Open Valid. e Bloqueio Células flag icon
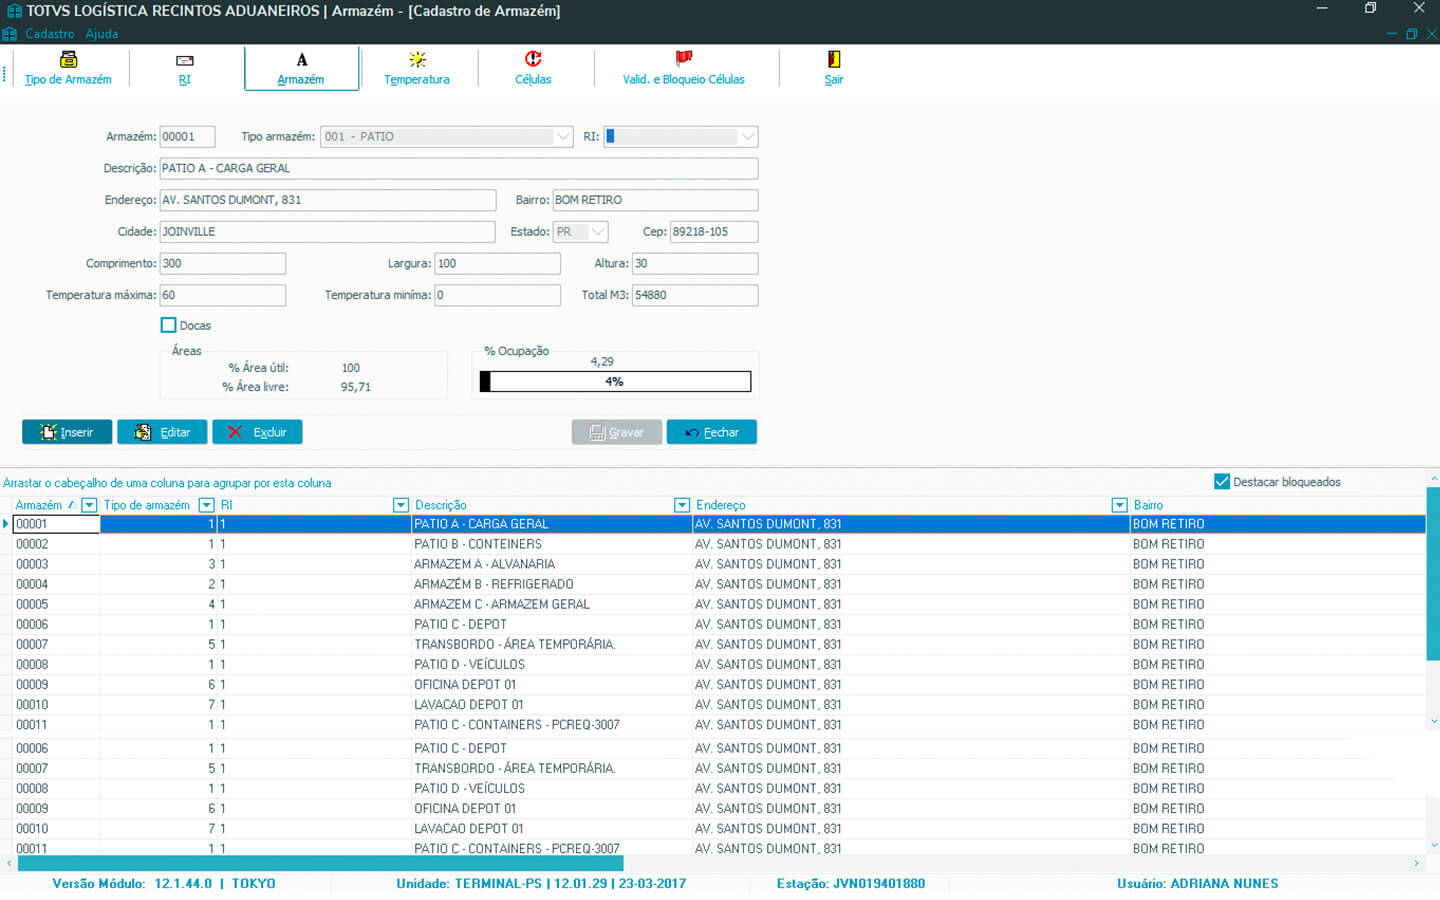 point(684,59)
